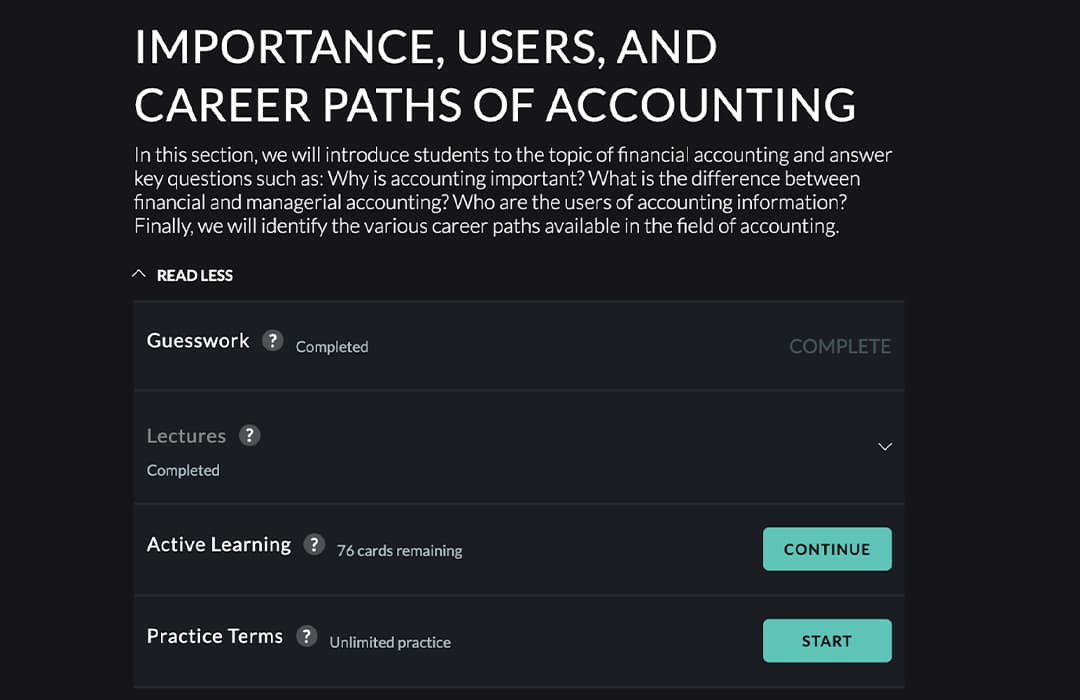The width and height of the screenshot is (1080, 700).
Task: Click Completed status under Lectures
Action: click(183, 470)
